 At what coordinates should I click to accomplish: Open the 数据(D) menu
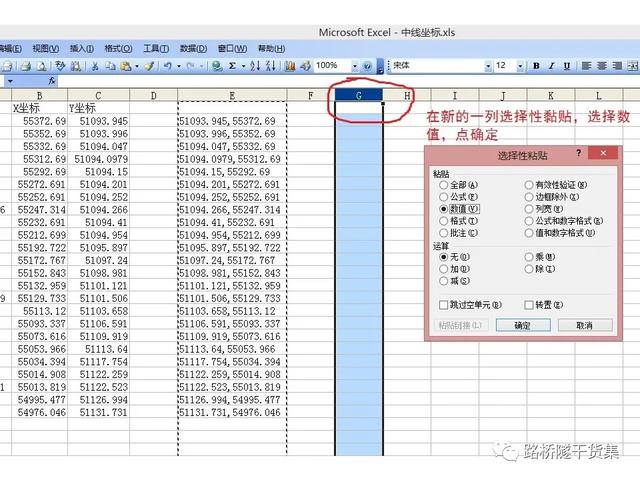pos(193,49)
